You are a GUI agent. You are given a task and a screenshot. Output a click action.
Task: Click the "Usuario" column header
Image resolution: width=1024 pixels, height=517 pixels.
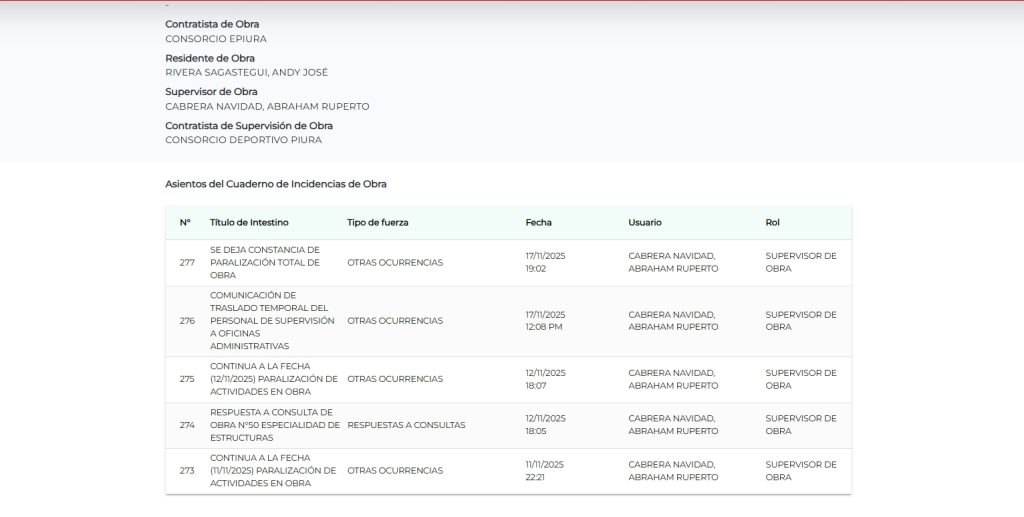644,222
